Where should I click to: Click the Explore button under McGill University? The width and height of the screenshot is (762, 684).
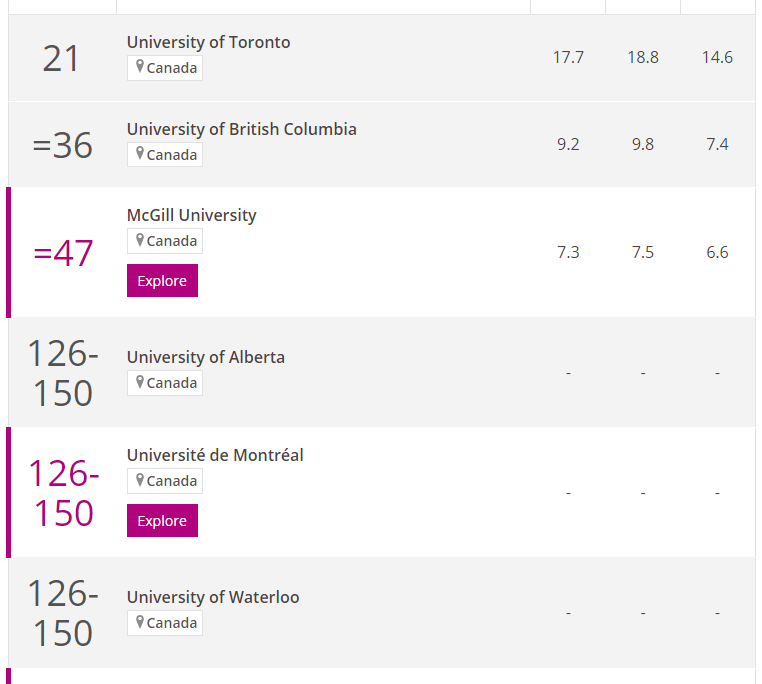[162, 281]
